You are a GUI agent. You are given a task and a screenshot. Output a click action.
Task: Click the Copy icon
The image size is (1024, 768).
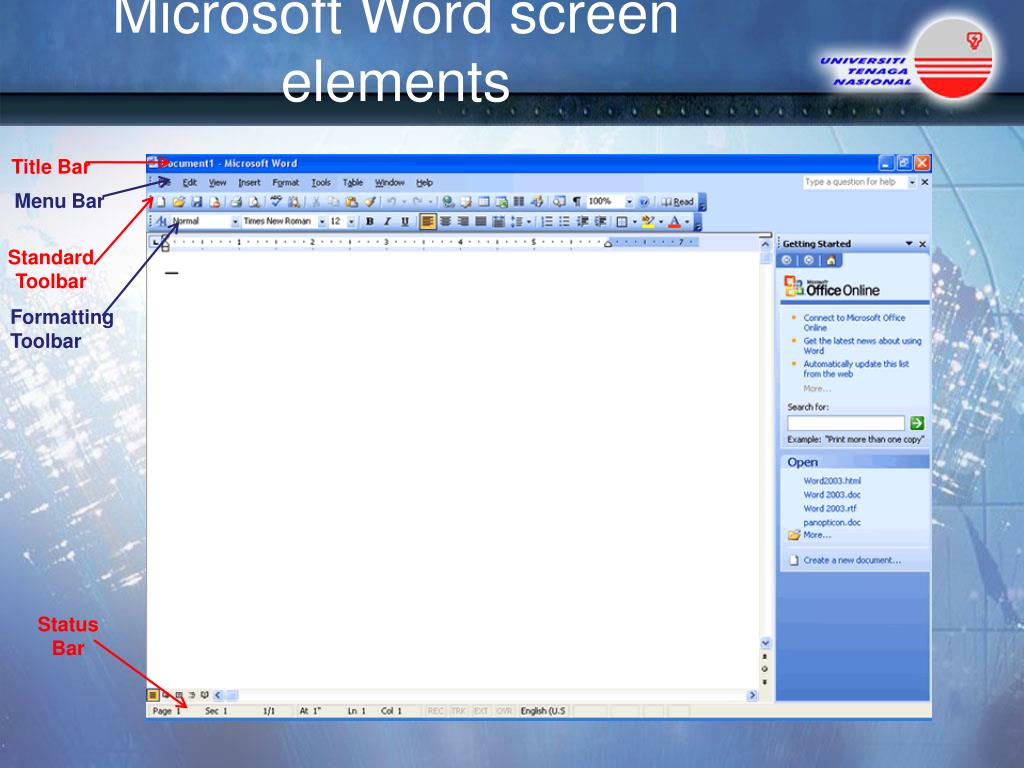pyautogui.click(x=334, y=202)
